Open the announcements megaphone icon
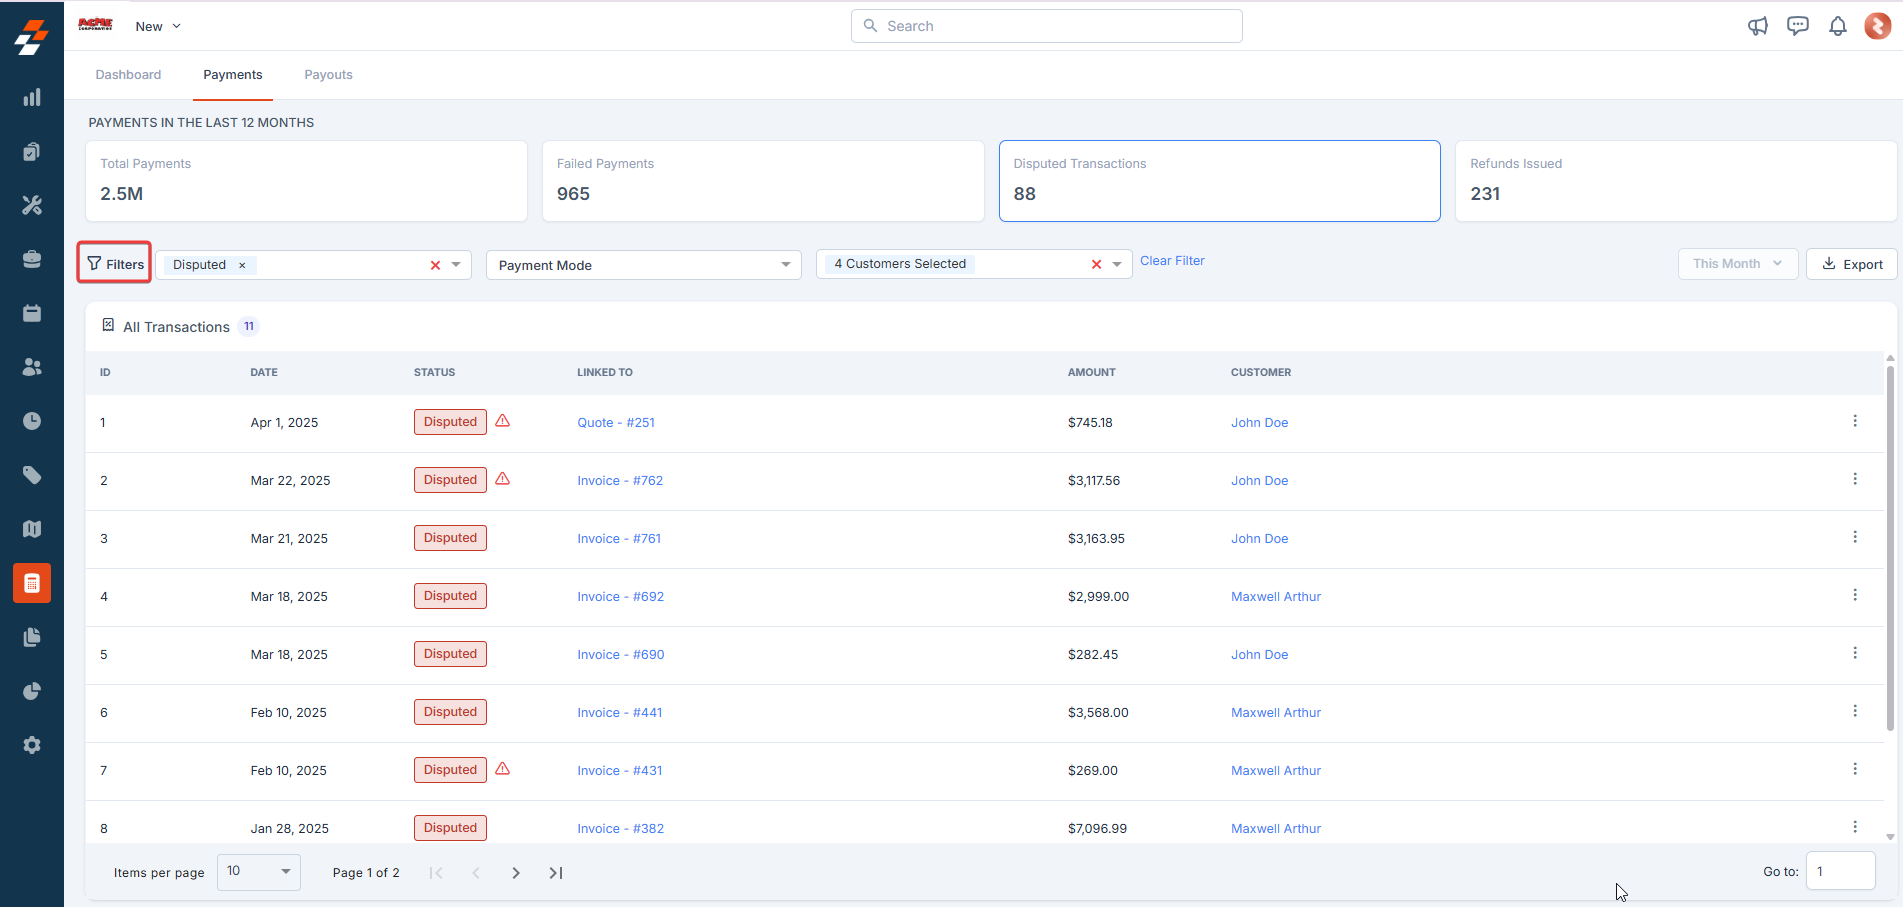This screenshot has width=1903, height=907. pyautogui.click(x=1758, y=26)
